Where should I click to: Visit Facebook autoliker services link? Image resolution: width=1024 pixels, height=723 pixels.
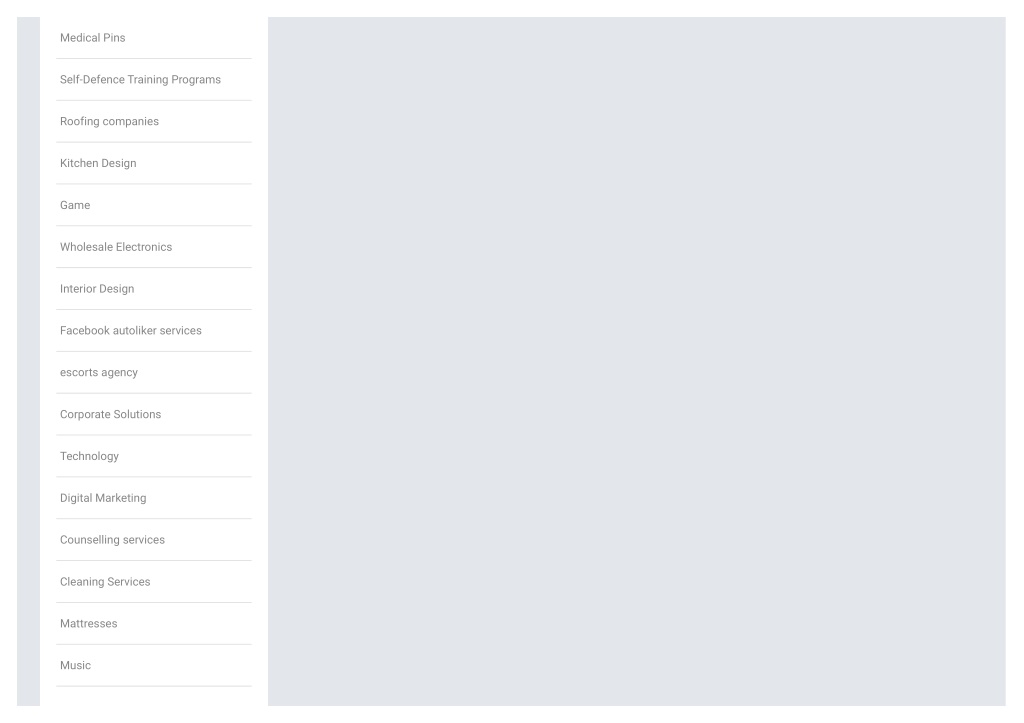(x=131, y=330)
